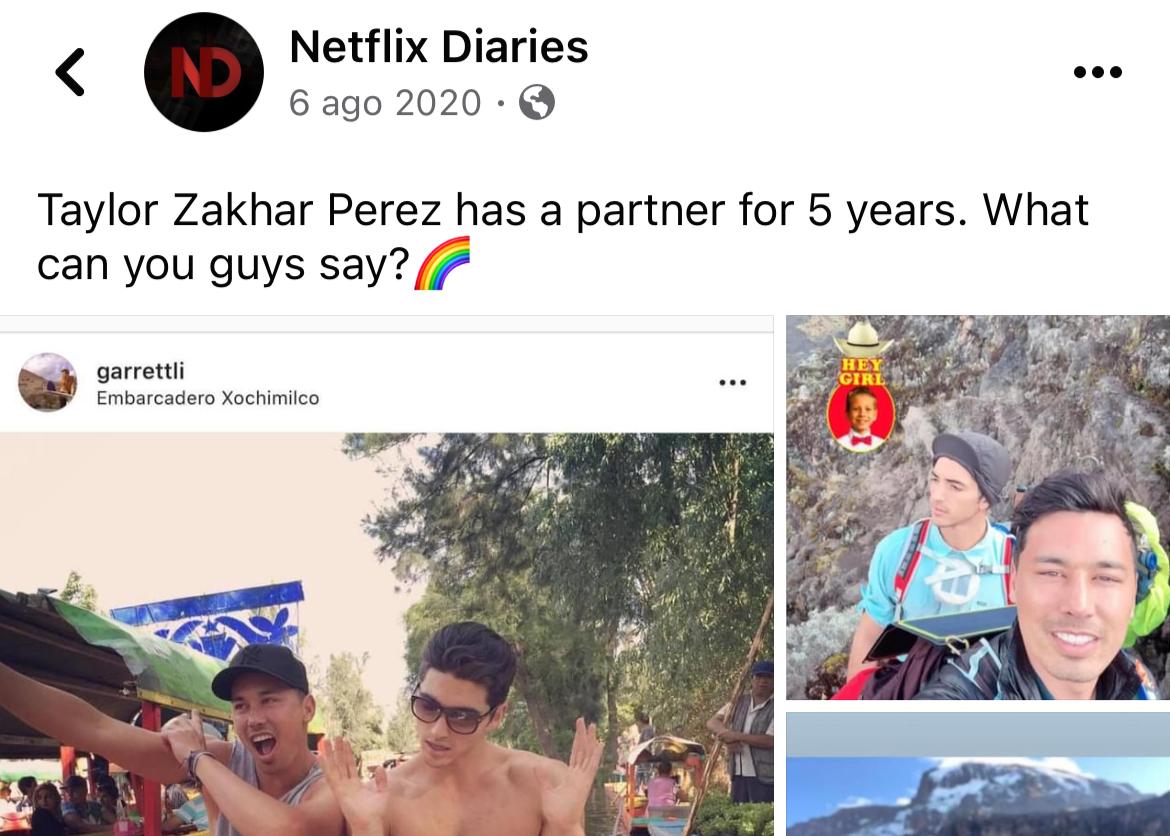This screenshot has height=836, width=1170.
Task: Click the public globe privacy icon
Action: tap(536, 102)
